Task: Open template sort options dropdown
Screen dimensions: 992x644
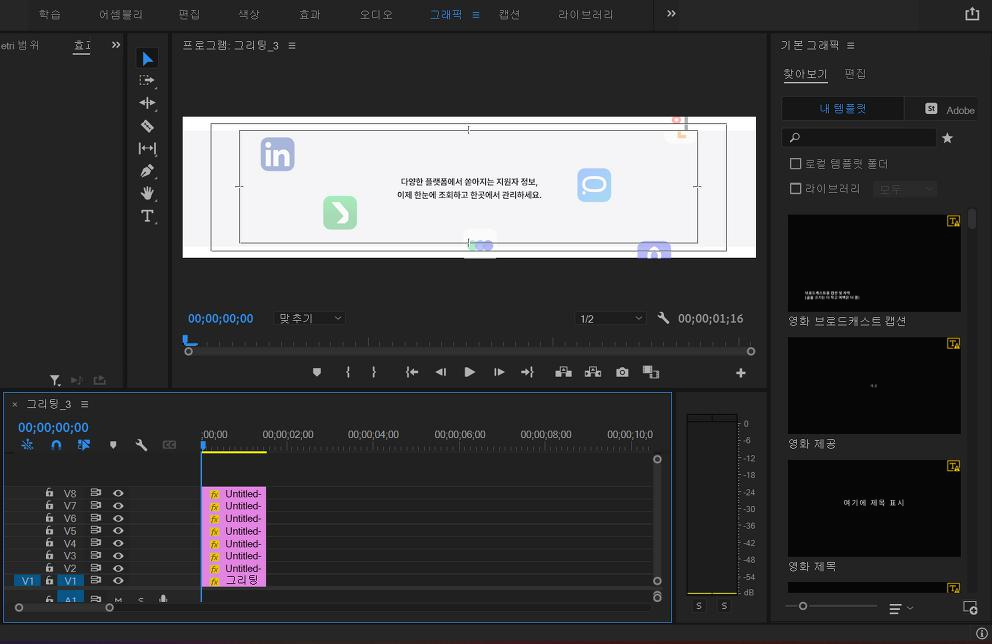Action: pyautogui.click(x=901, y=608)
